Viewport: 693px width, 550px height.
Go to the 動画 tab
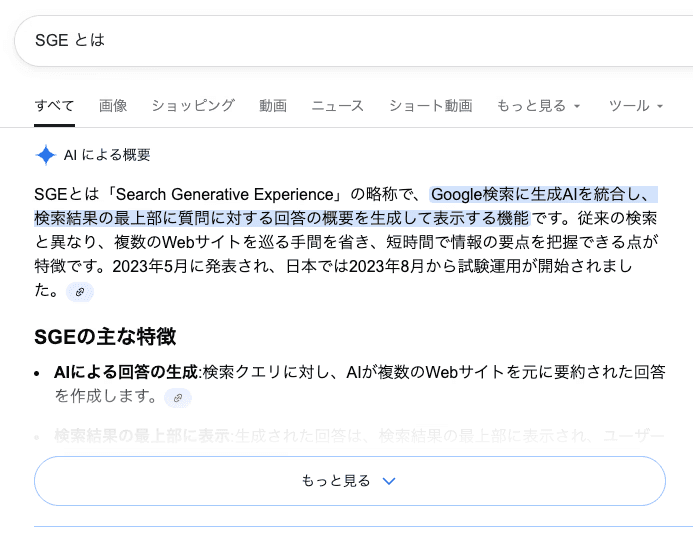(273, 106)
